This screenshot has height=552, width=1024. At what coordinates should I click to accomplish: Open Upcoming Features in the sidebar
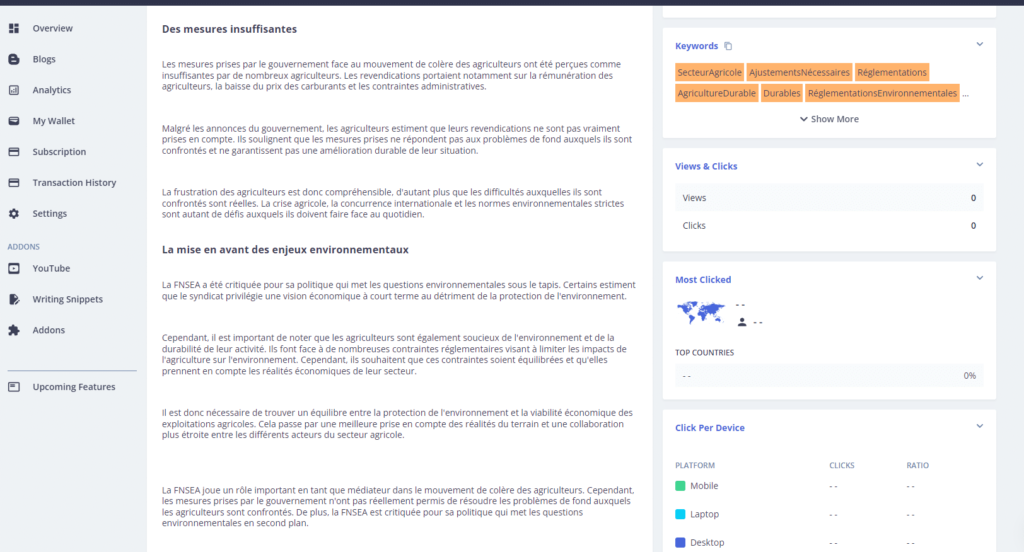pyautogui.click(x=74, y=387)
